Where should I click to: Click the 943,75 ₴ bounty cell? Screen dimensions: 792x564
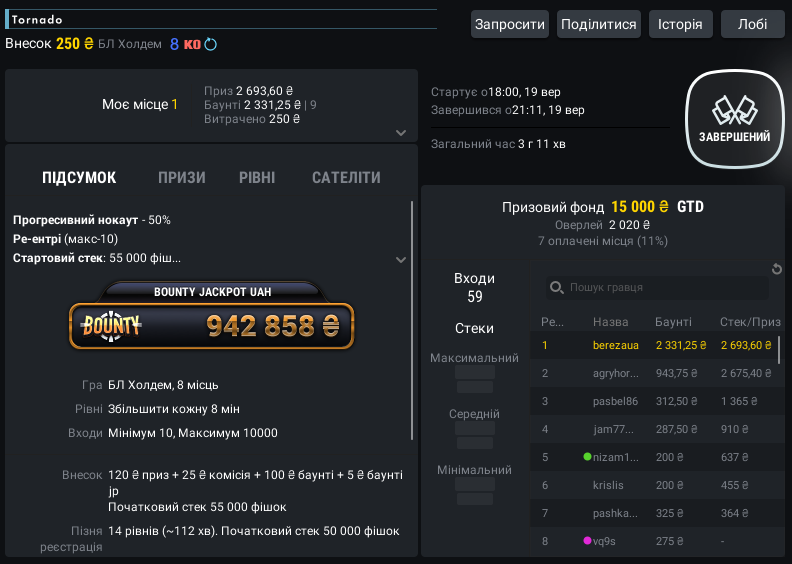click(676, 374)
